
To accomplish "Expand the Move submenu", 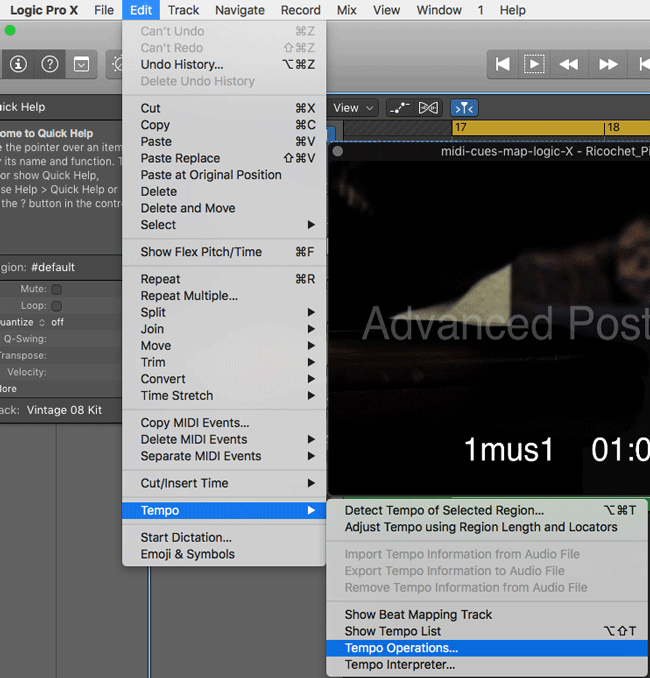I will pyautogui.click(x=224, y=345).
